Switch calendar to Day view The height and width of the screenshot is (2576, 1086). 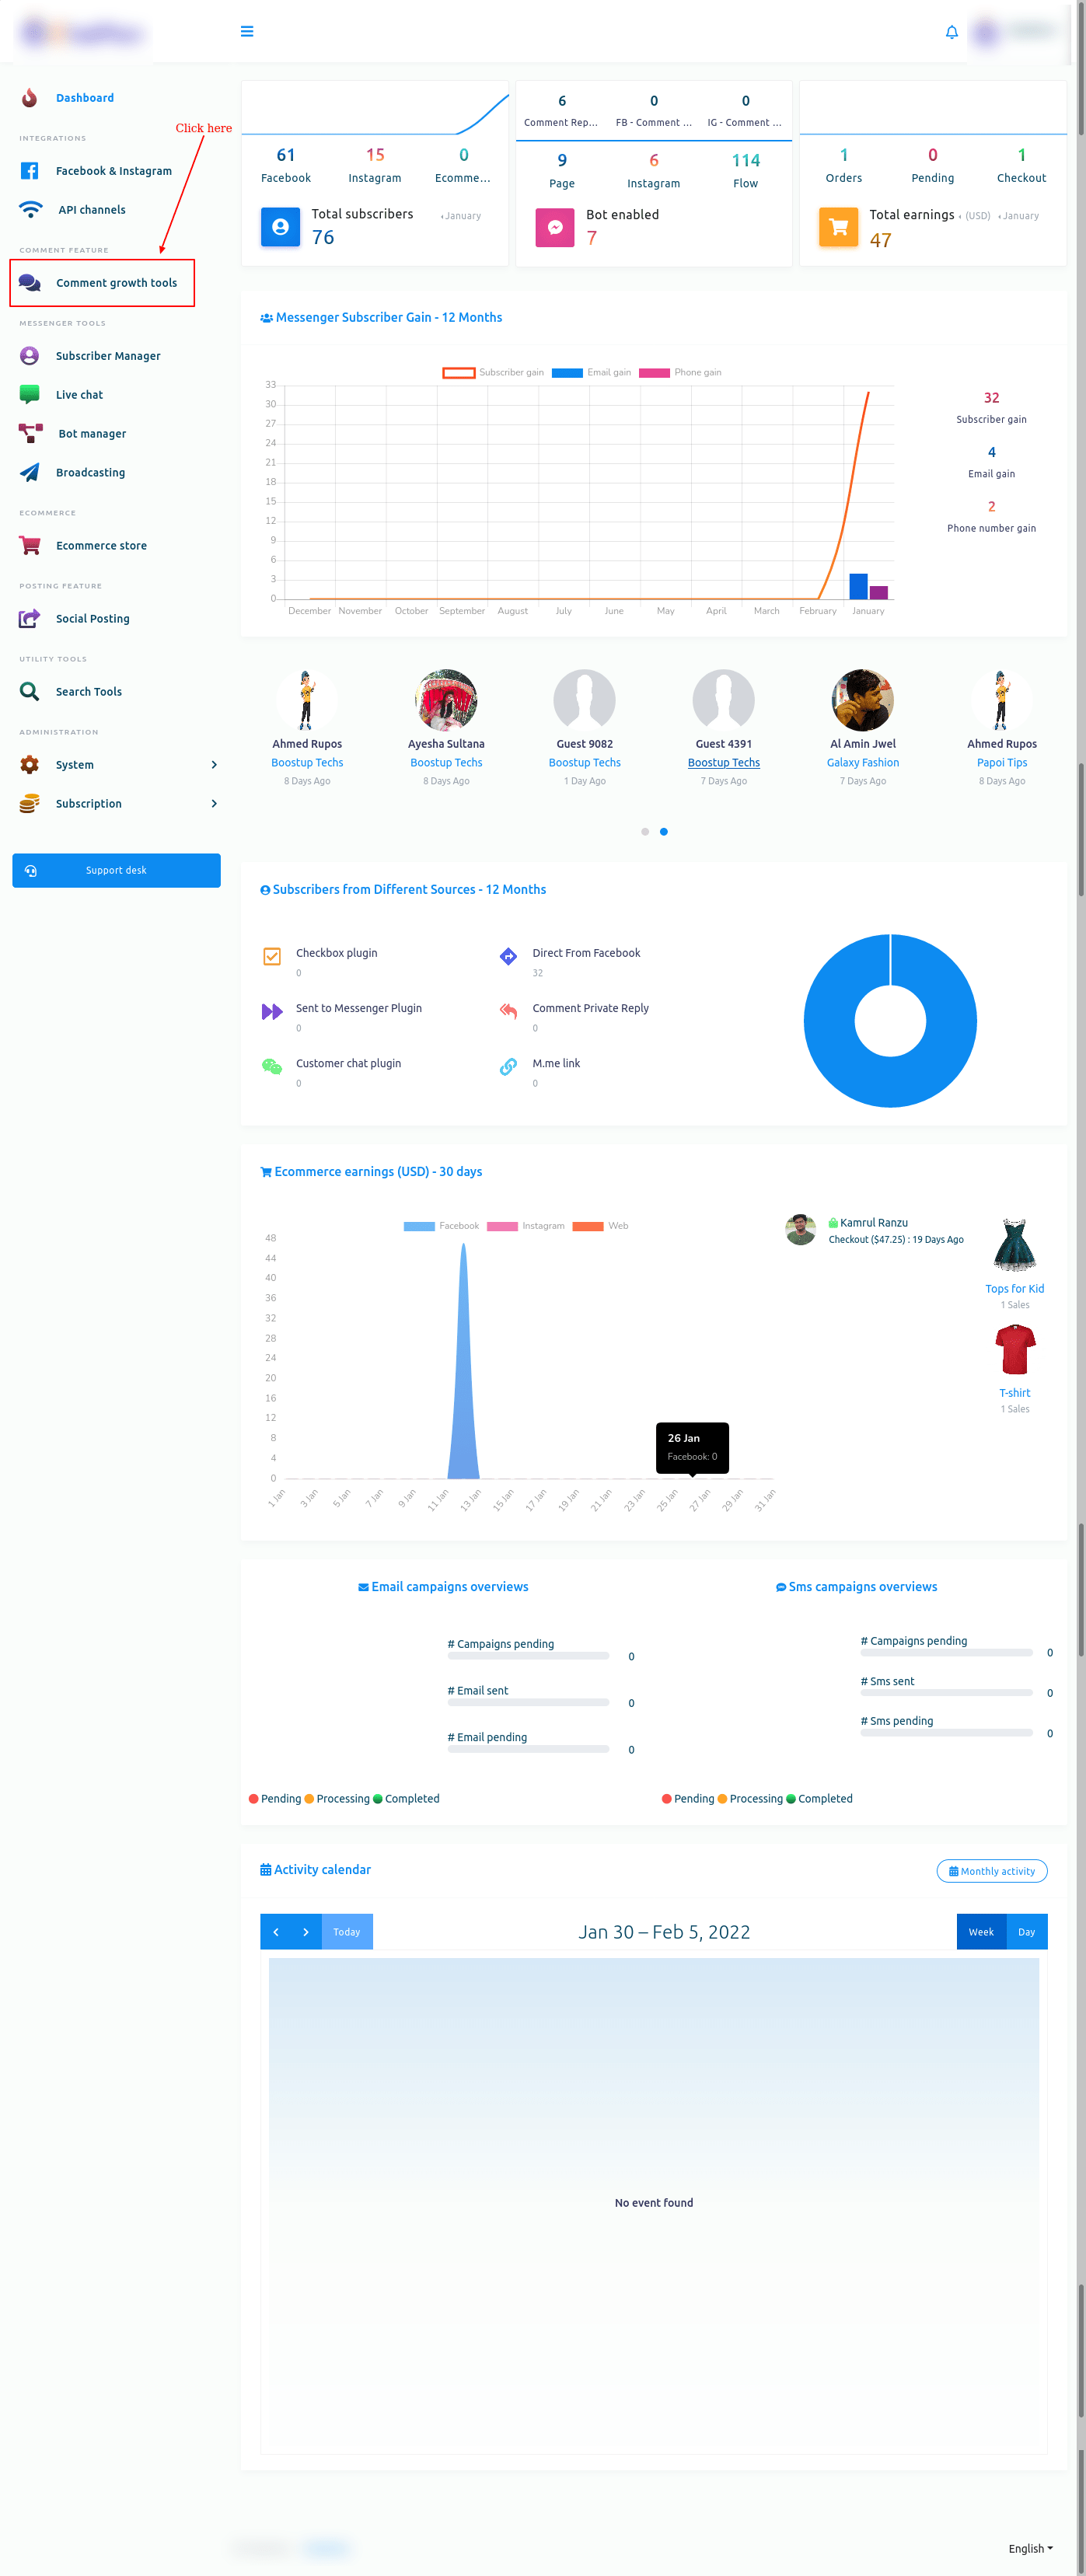click(x=1026, y=1931)
